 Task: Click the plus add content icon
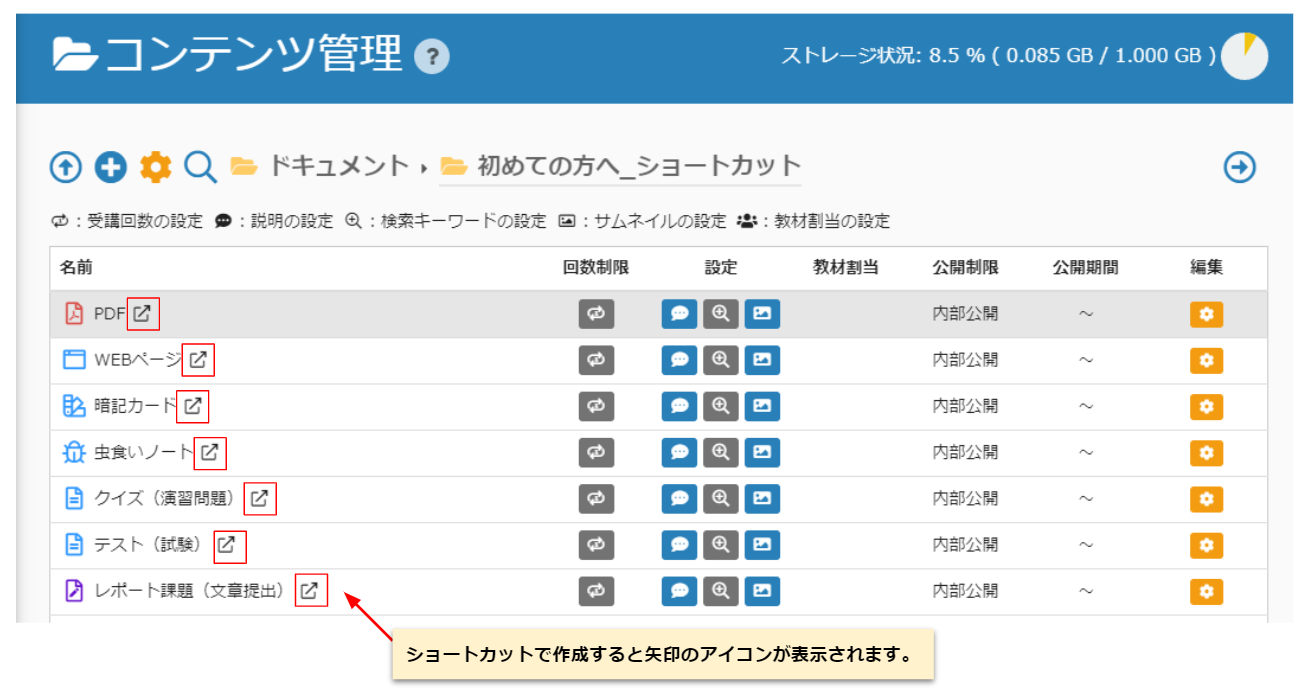point(110,167)
